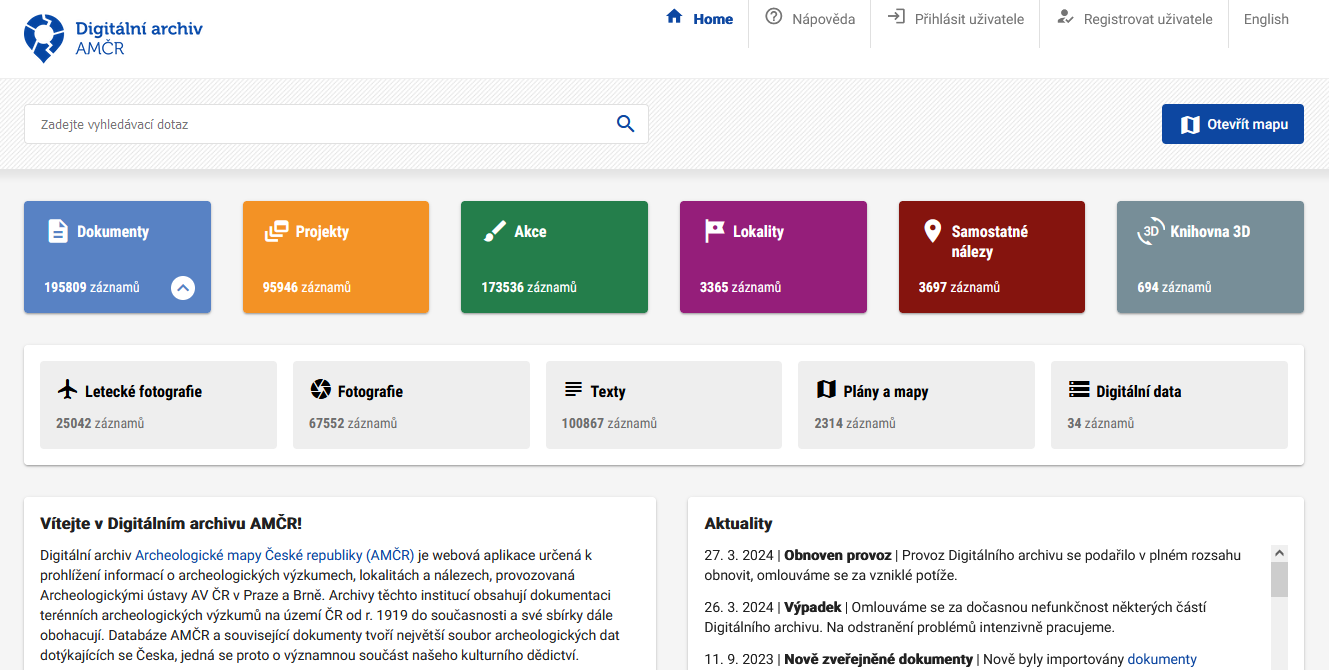Open Samostatné nálezy pin tile
The image size is (1329, 670).
(x=991, y=257)
